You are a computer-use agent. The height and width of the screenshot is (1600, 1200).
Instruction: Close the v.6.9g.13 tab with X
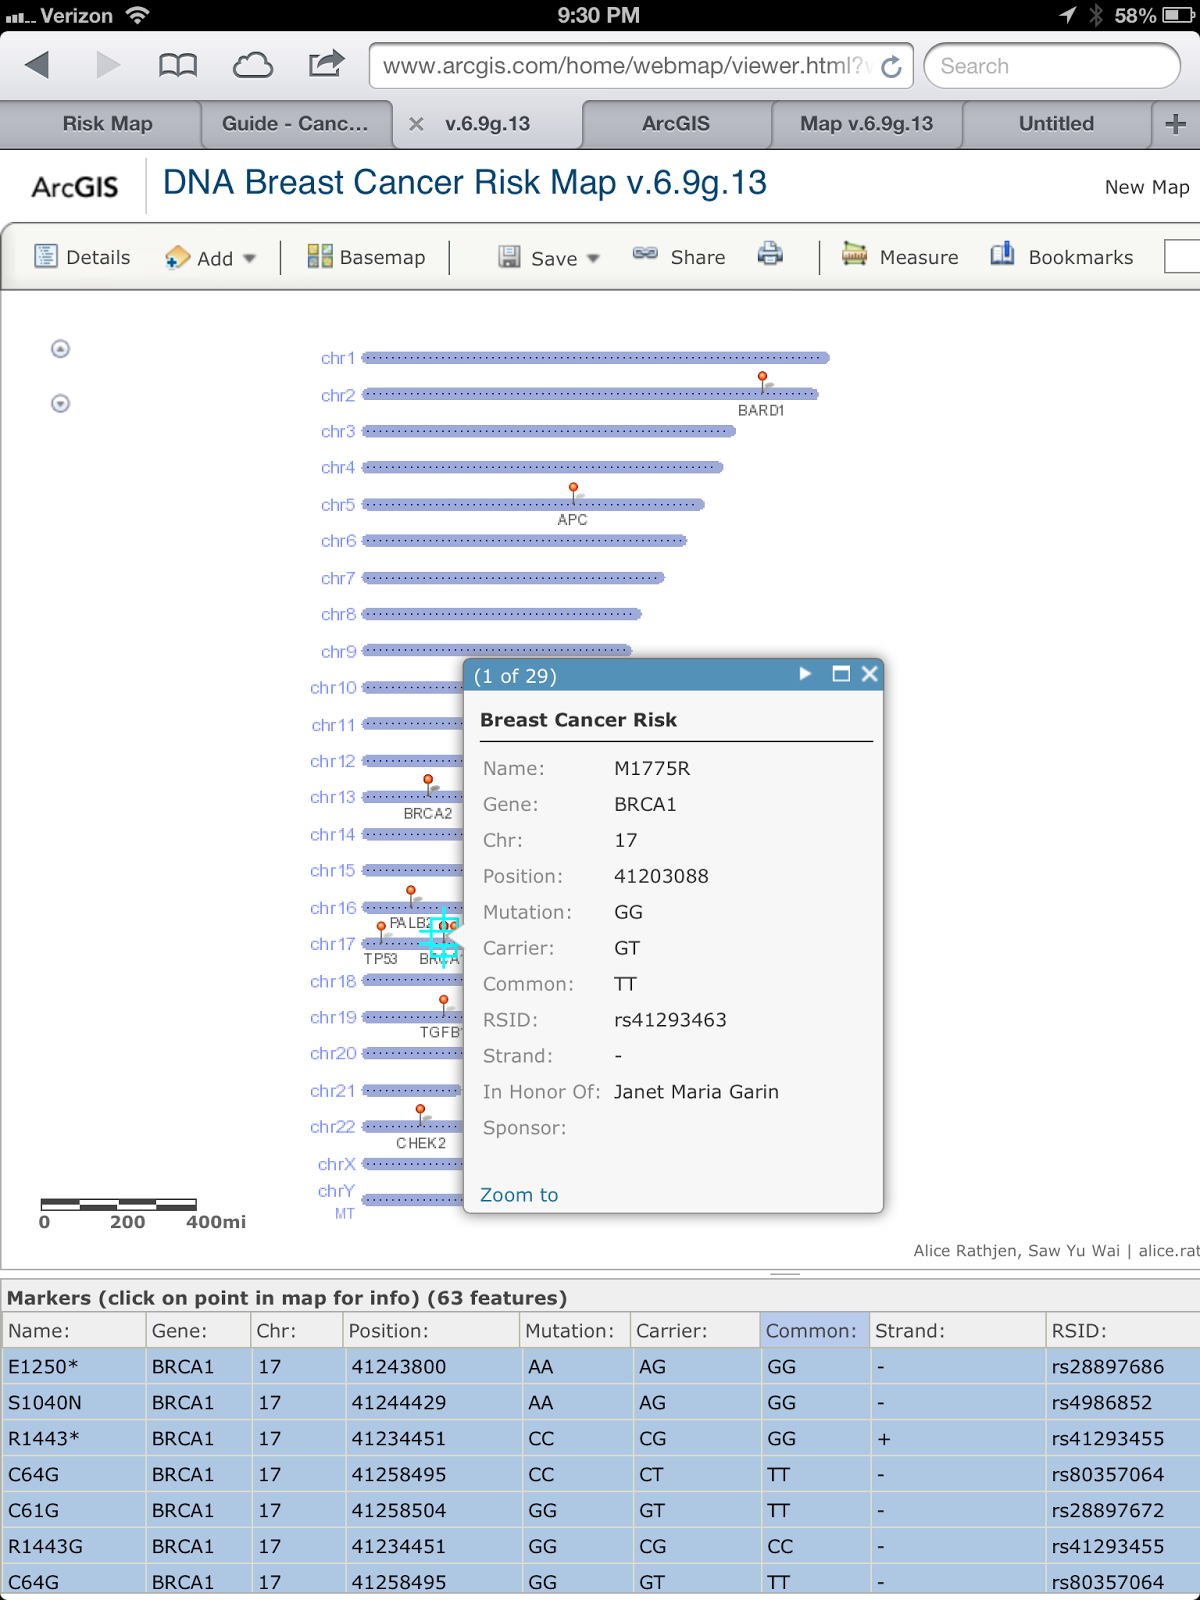[416, 124]
